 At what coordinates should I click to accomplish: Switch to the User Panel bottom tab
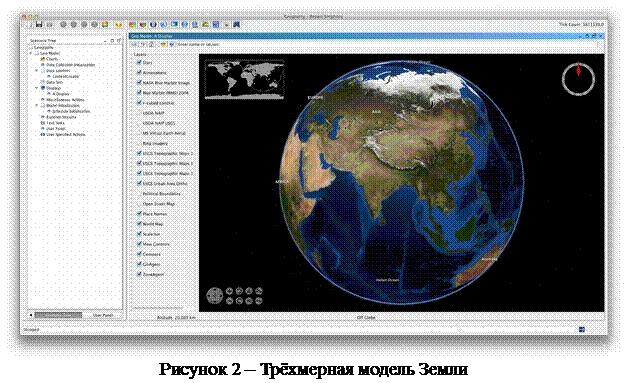click(103, 315)
